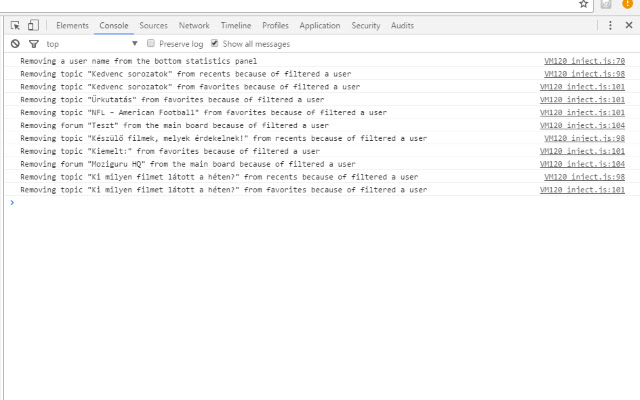Open inject.js:101 link for Kedvenc sorozatok favorites
The width and height of the screenshot is (640, 400).
coord(582,87)
